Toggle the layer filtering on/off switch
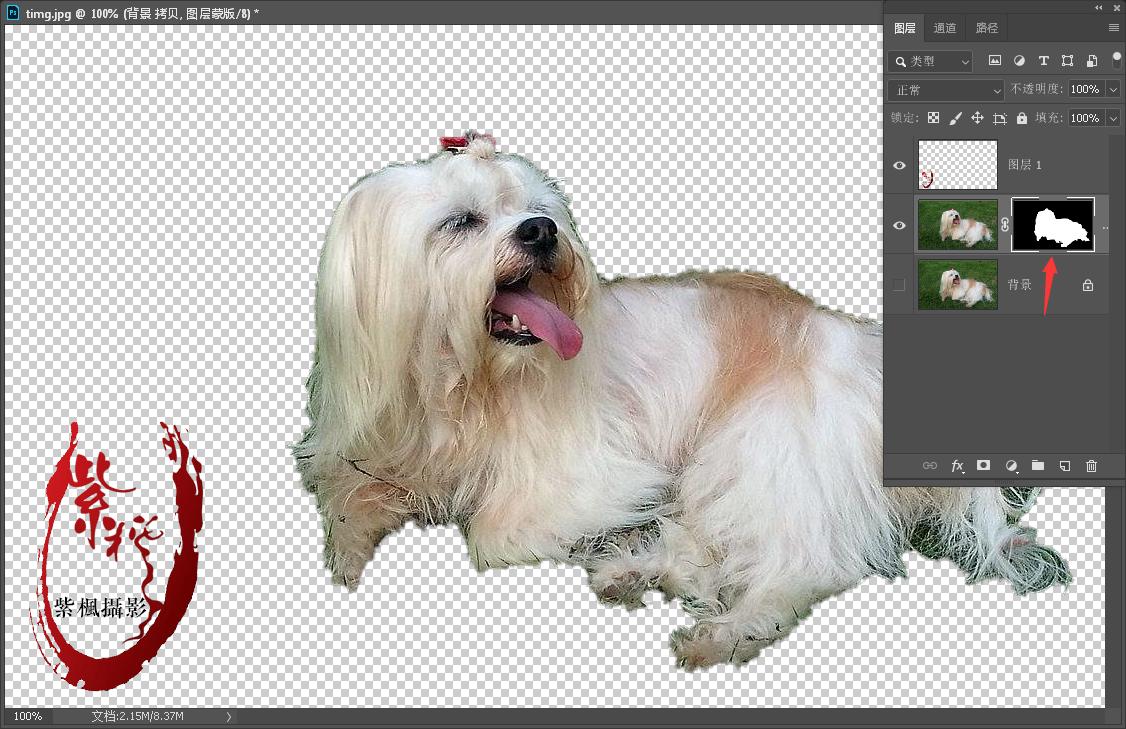 point(1117,59)
